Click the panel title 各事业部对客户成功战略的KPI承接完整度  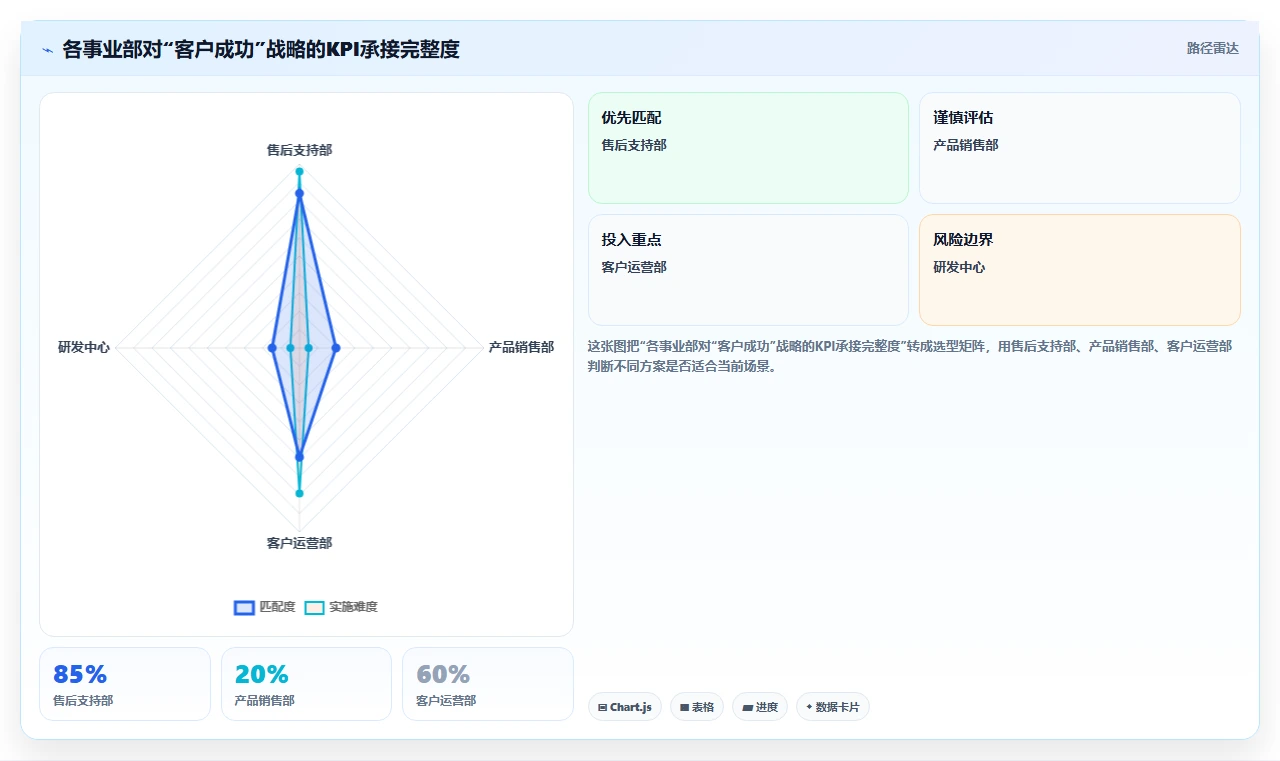[x=261, y=49]
